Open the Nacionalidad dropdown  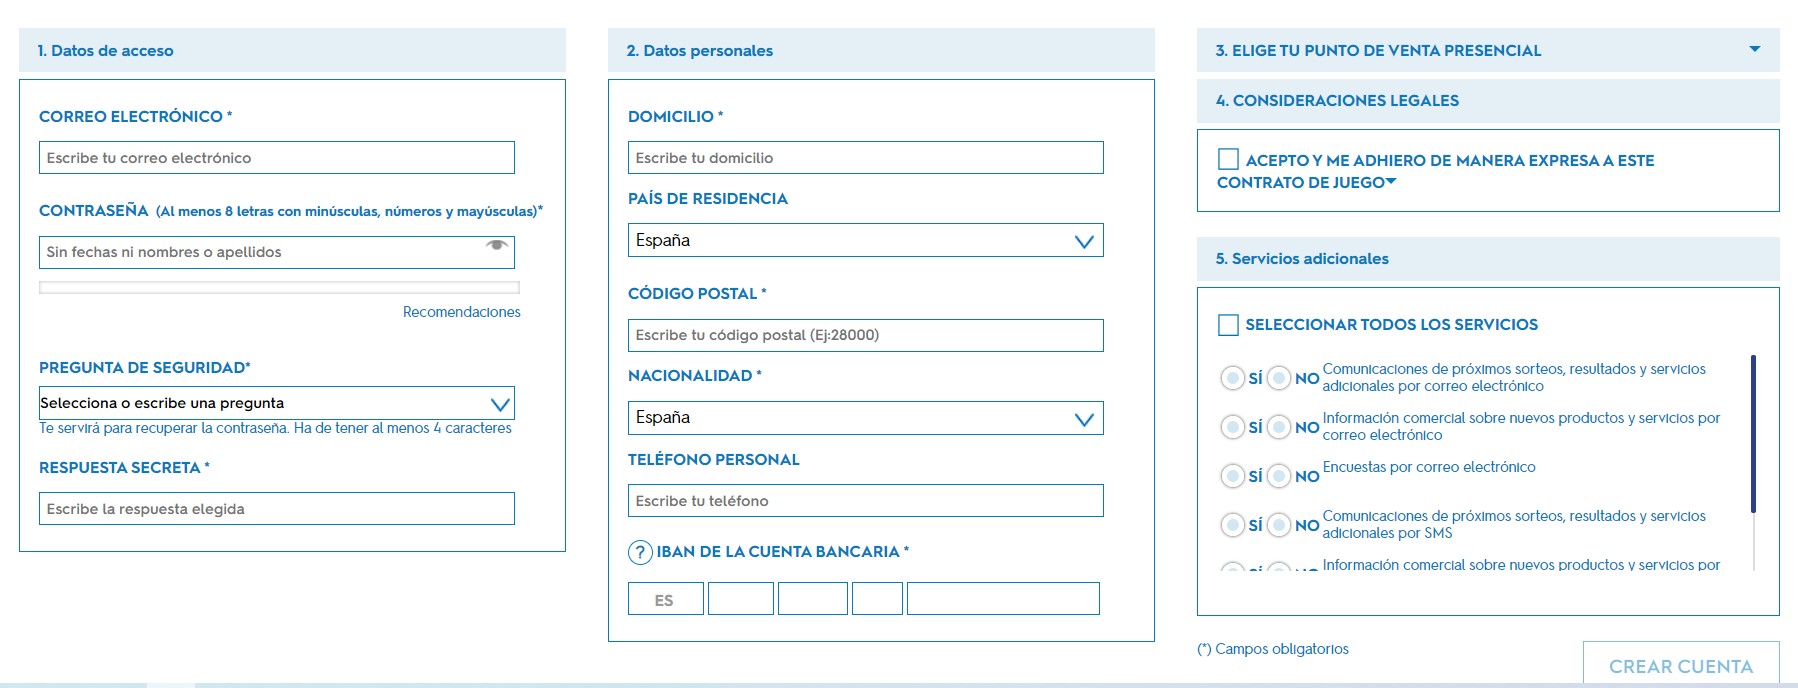click(x=866, y=417)
